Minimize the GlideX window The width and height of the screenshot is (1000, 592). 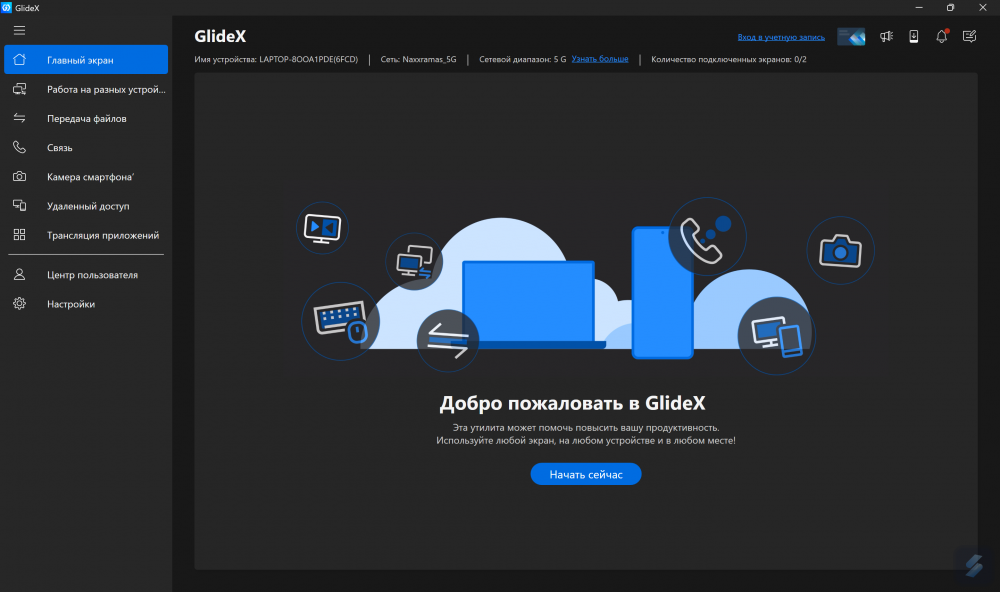click(x=919, y=8)
